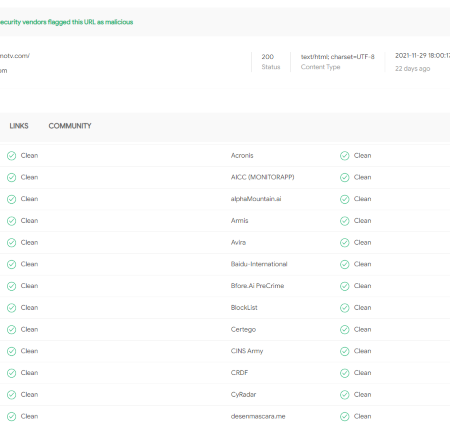Switch to the COMMUNITY tab
This screenshot has height=422, width=450.
[x=70, y=126]
